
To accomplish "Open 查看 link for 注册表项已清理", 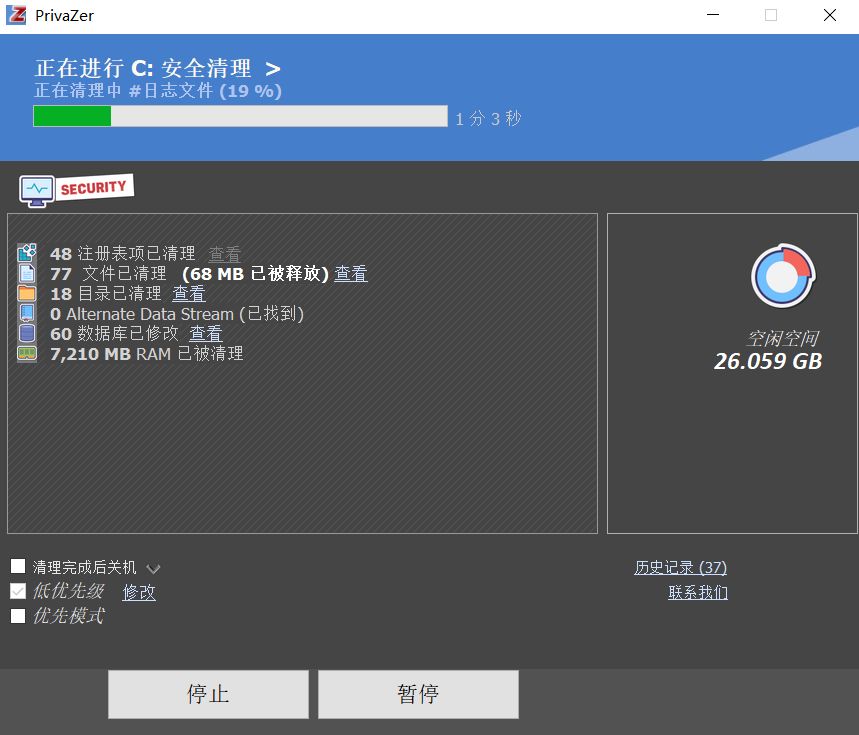I will (x=225, y=254).
